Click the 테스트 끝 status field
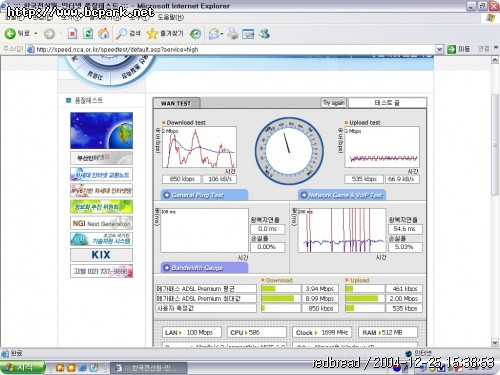This screenshot has width=500, height=375. [x=387, y=103]
